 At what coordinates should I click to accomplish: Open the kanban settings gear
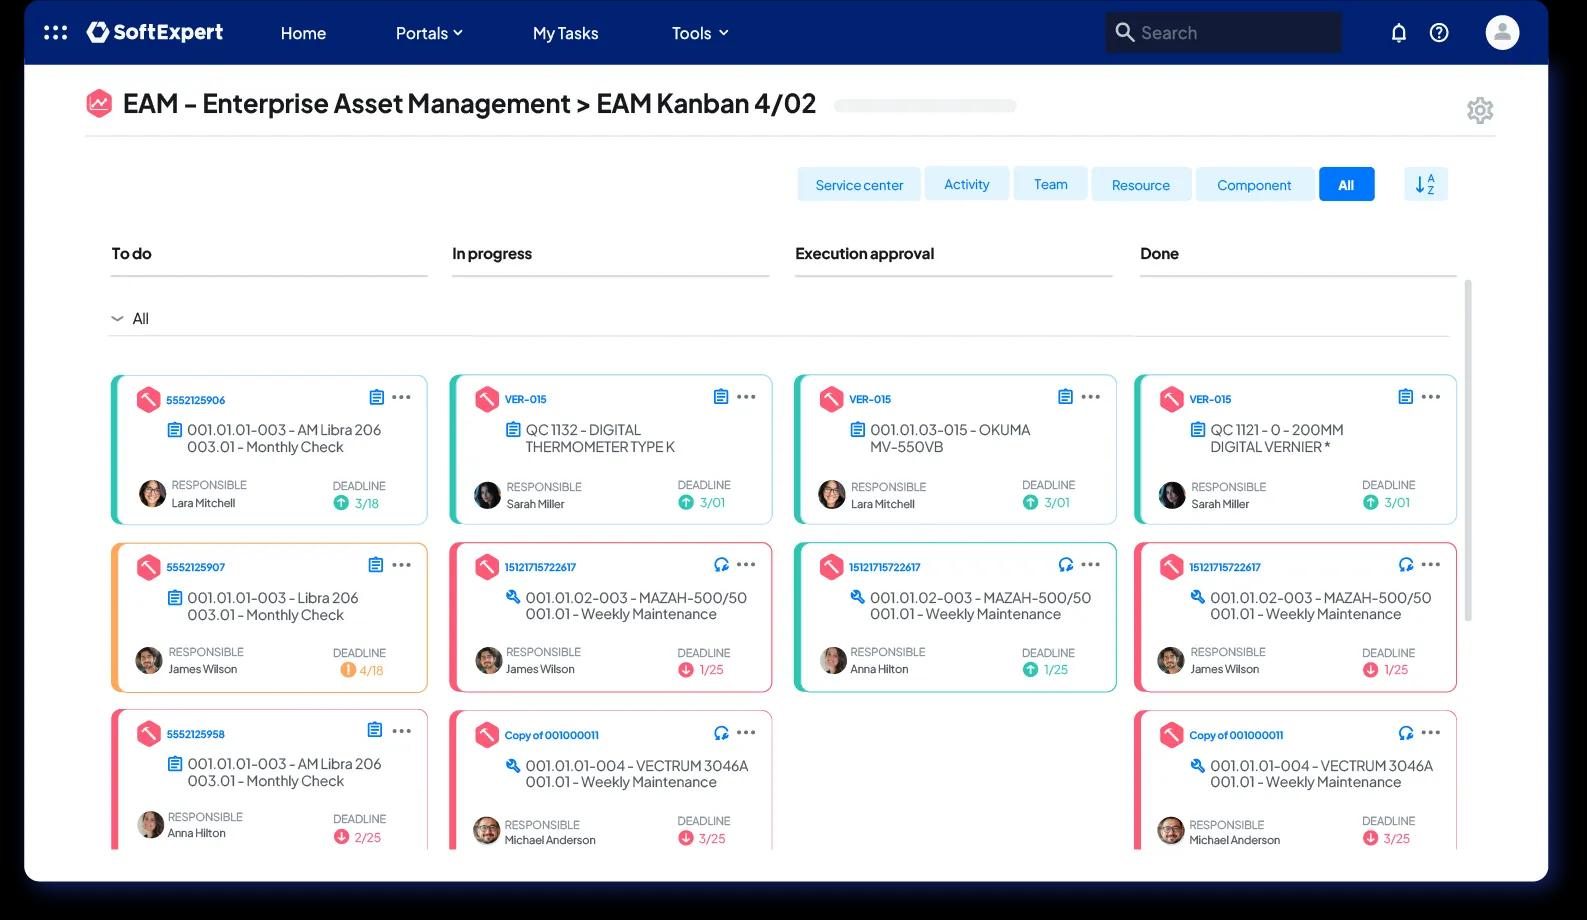point(1480,110)
